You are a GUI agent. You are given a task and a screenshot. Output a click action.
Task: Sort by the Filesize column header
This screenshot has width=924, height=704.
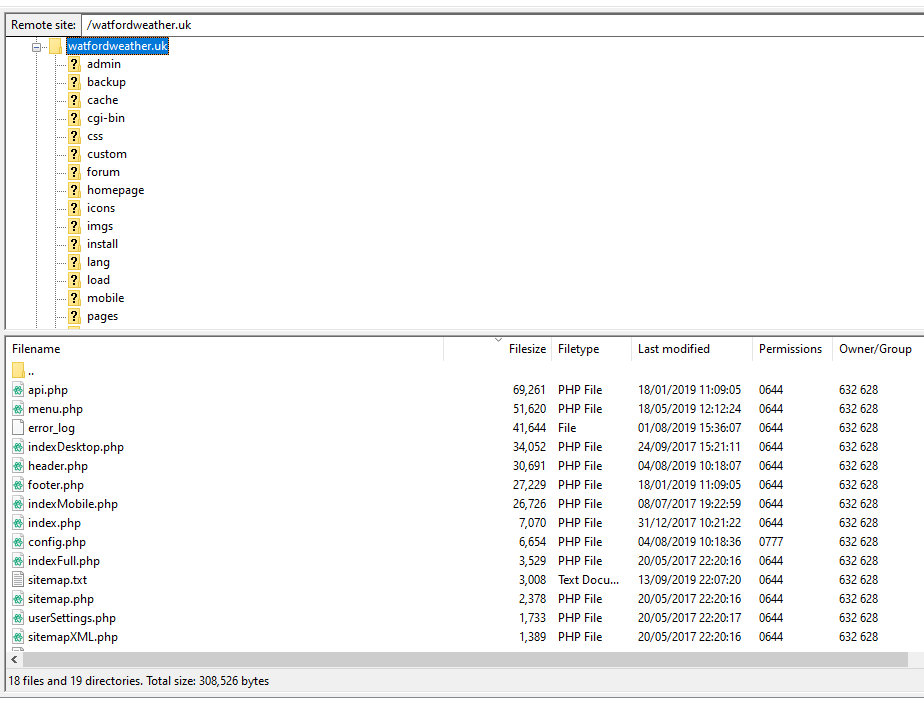click(x=497, y=349)
